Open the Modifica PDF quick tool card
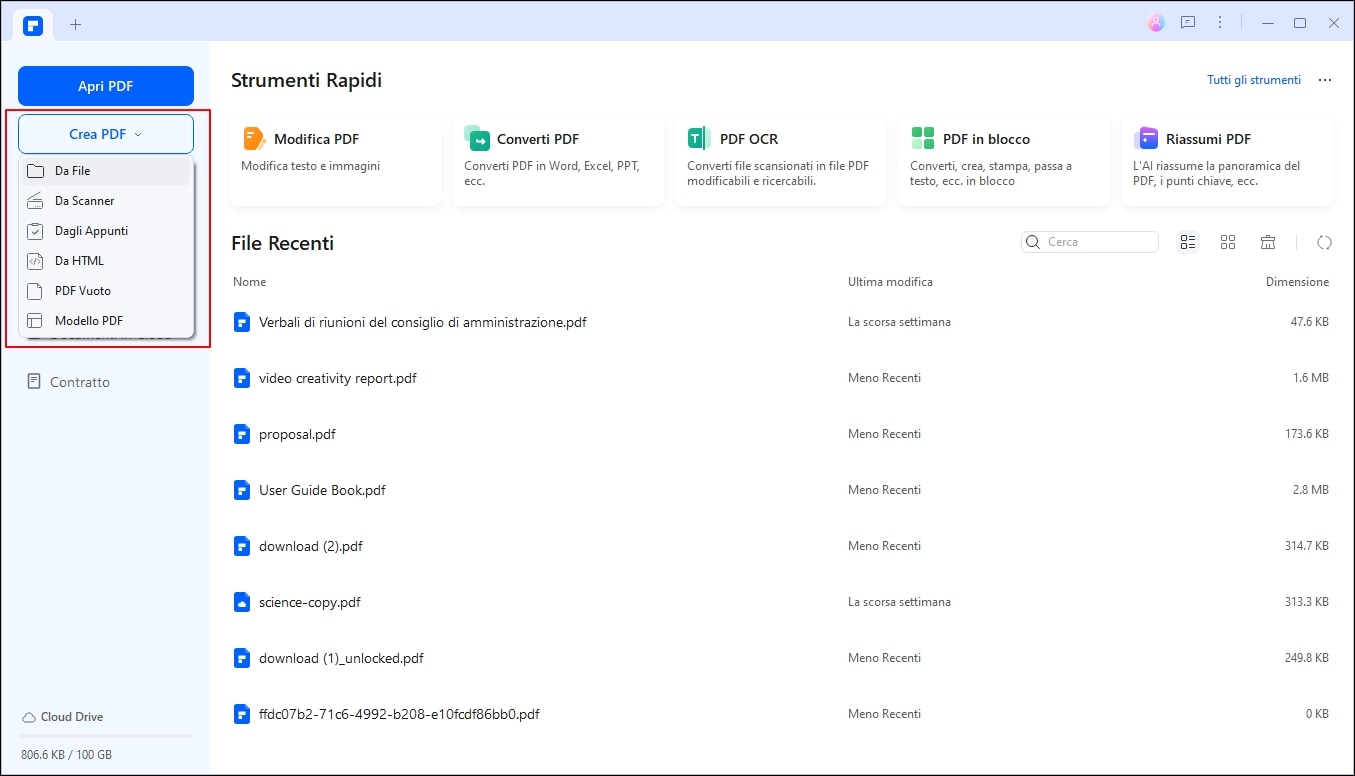 (x=335, y=161)
